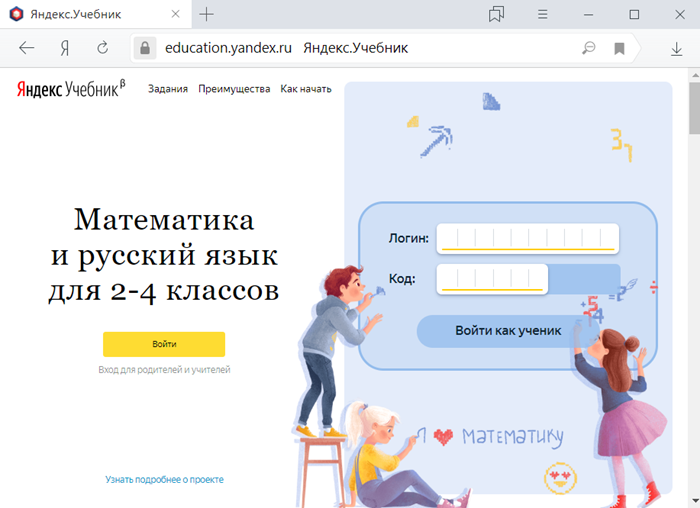
Task: Close the Яндекс.Учебник tab
Action: tap(175, 14)
